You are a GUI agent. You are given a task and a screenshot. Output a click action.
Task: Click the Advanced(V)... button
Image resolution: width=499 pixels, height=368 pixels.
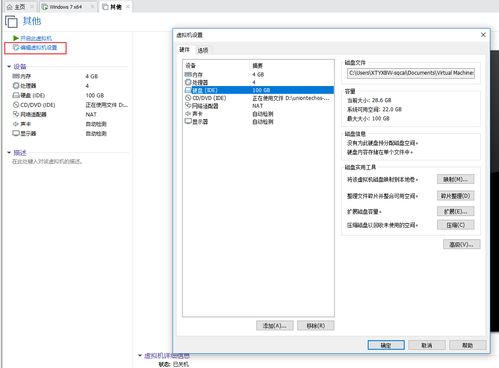click(462, 244)
